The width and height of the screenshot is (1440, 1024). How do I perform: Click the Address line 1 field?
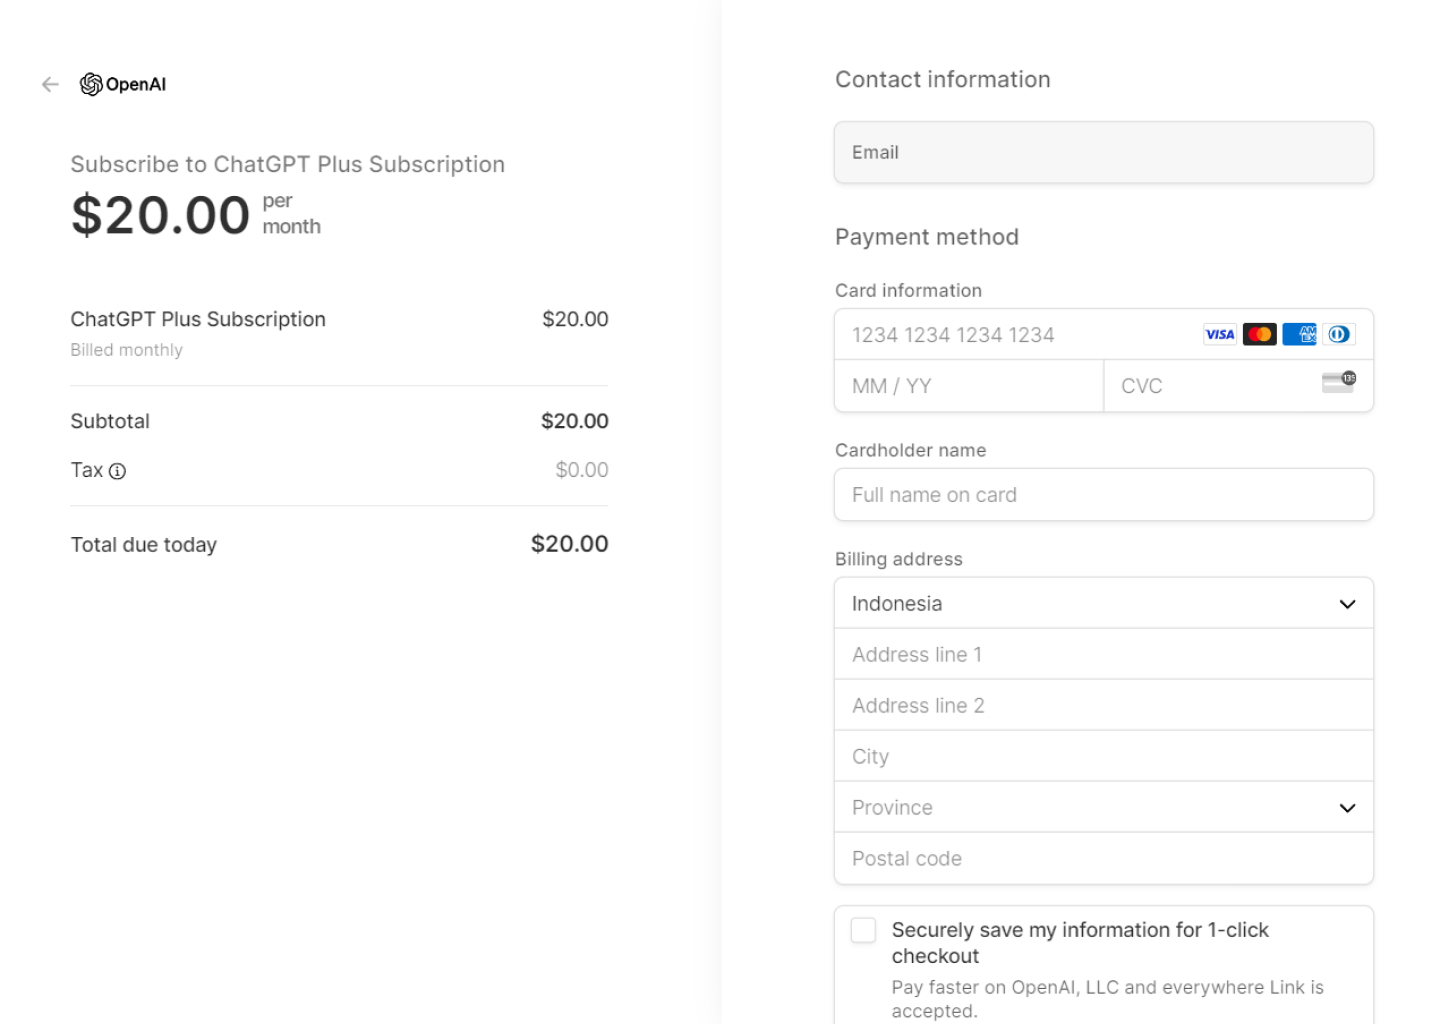pyautogui.click(x=1103, y=655)
